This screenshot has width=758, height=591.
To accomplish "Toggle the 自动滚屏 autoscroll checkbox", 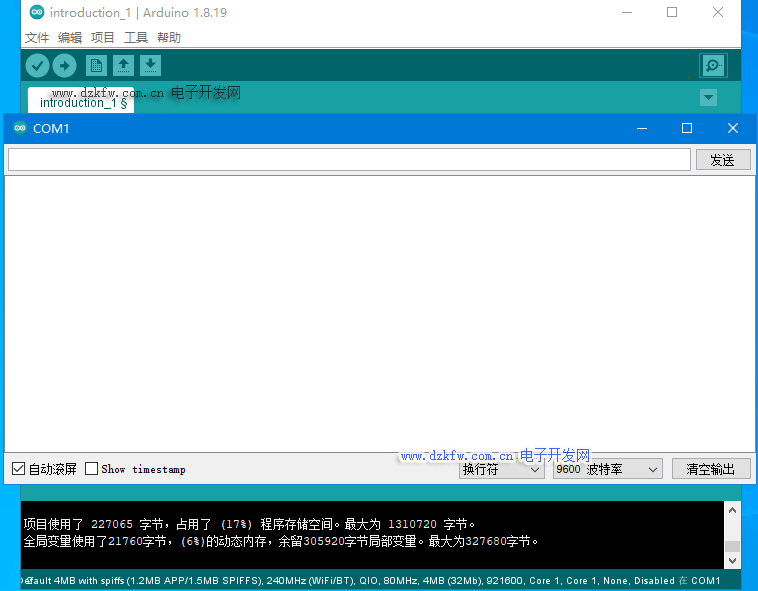I will coord(19,469).
